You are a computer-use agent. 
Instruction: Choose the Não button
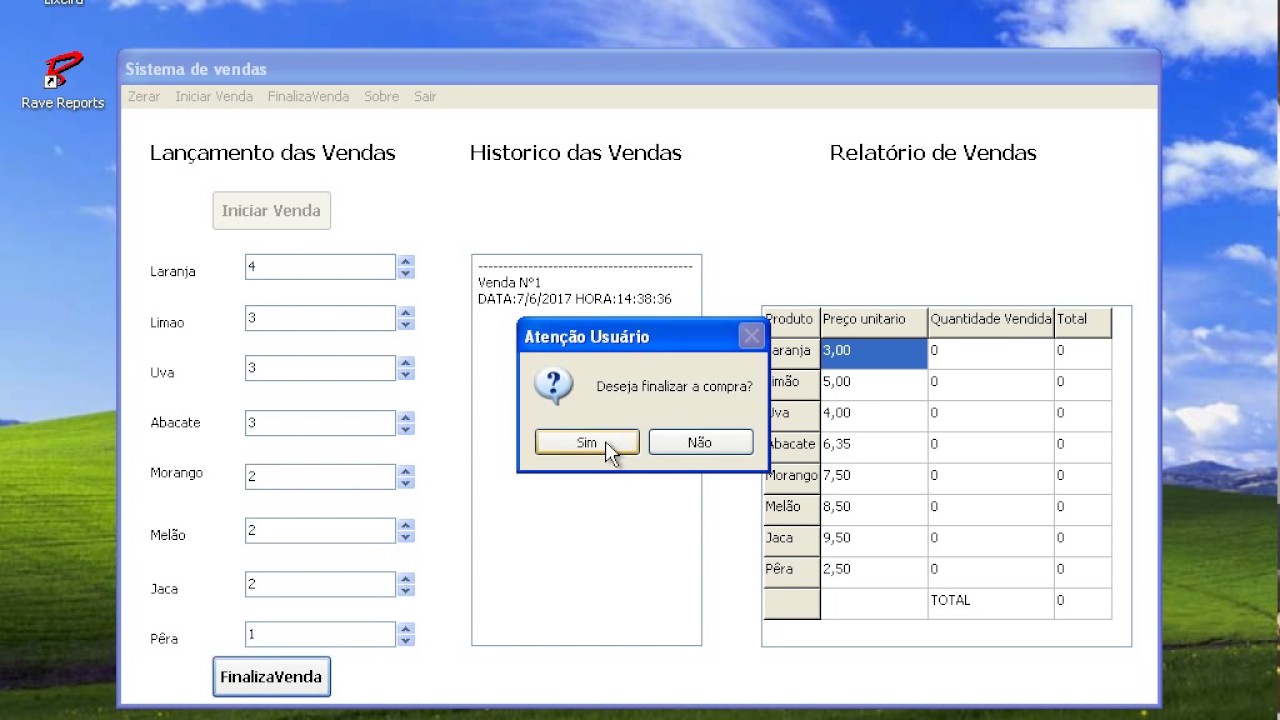[x=701, y=442]
